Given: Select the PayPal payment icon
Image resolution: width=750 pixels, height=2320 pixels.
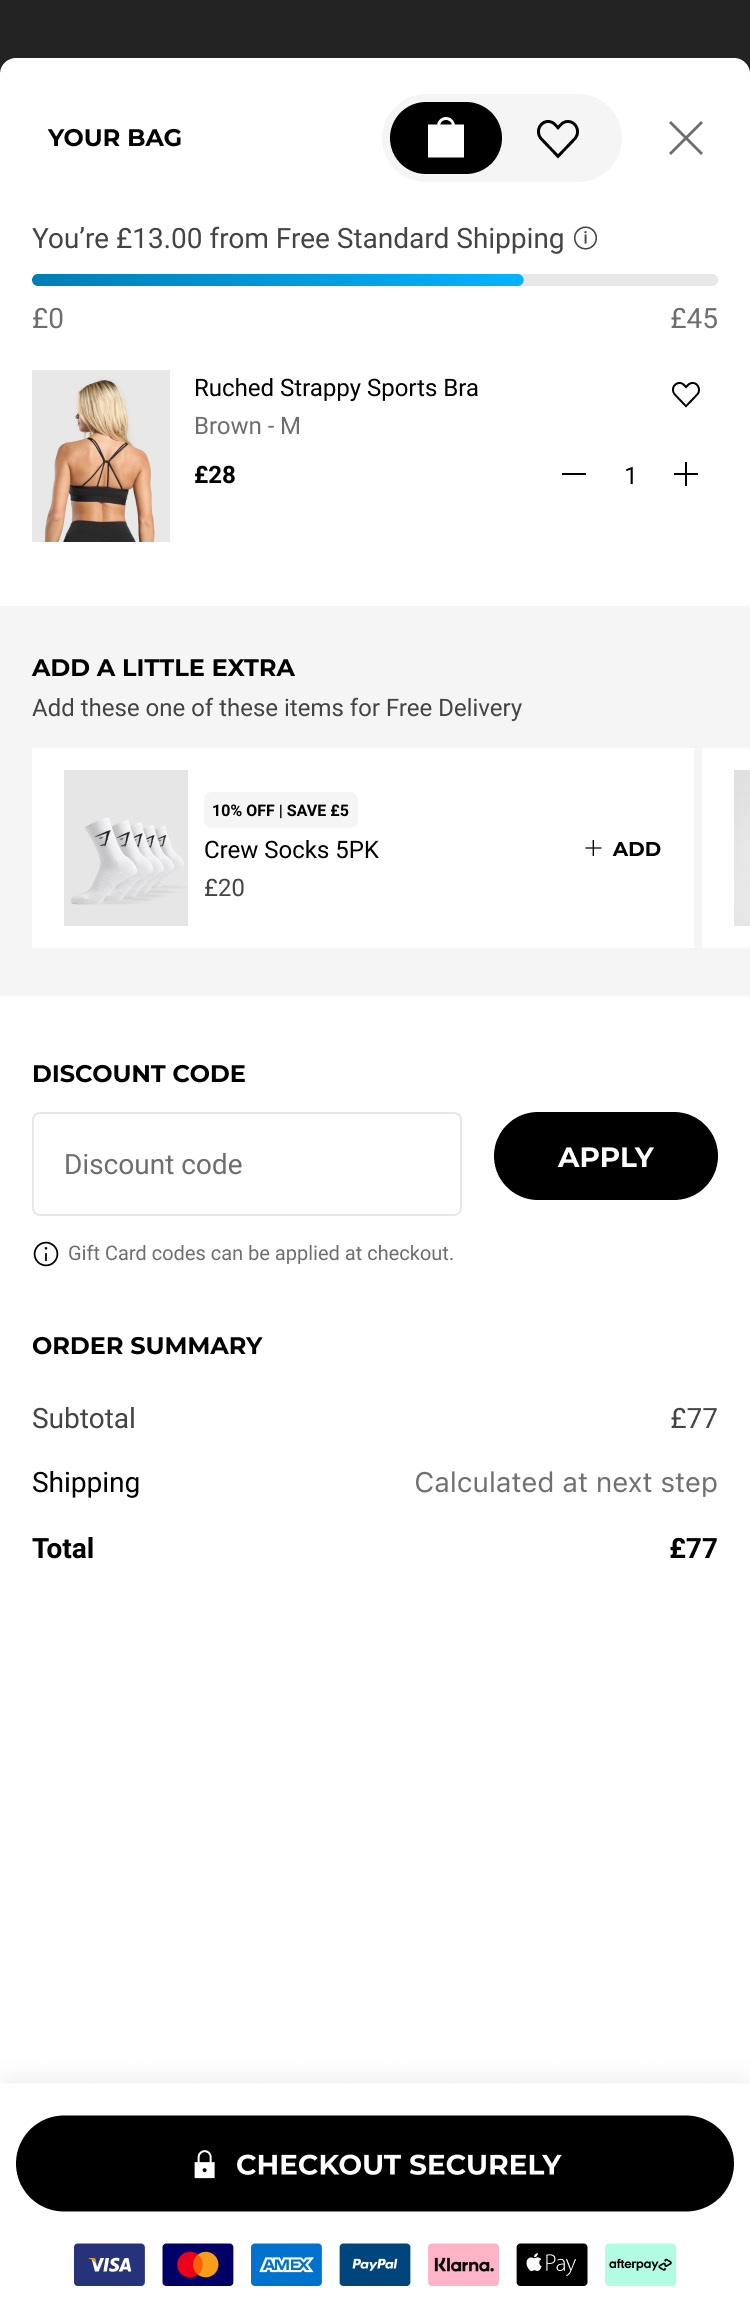Looking at the screenshot, I should pos(375,2265).
